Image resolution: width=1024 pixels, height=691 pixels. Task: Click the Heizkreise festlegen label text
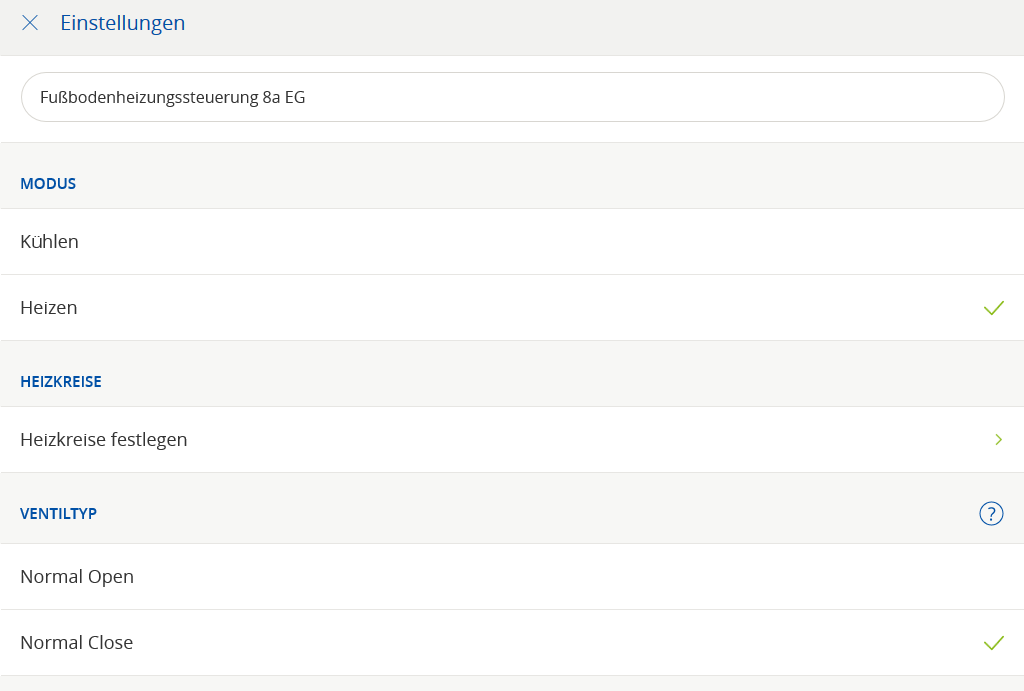click(x=104, y=440)
